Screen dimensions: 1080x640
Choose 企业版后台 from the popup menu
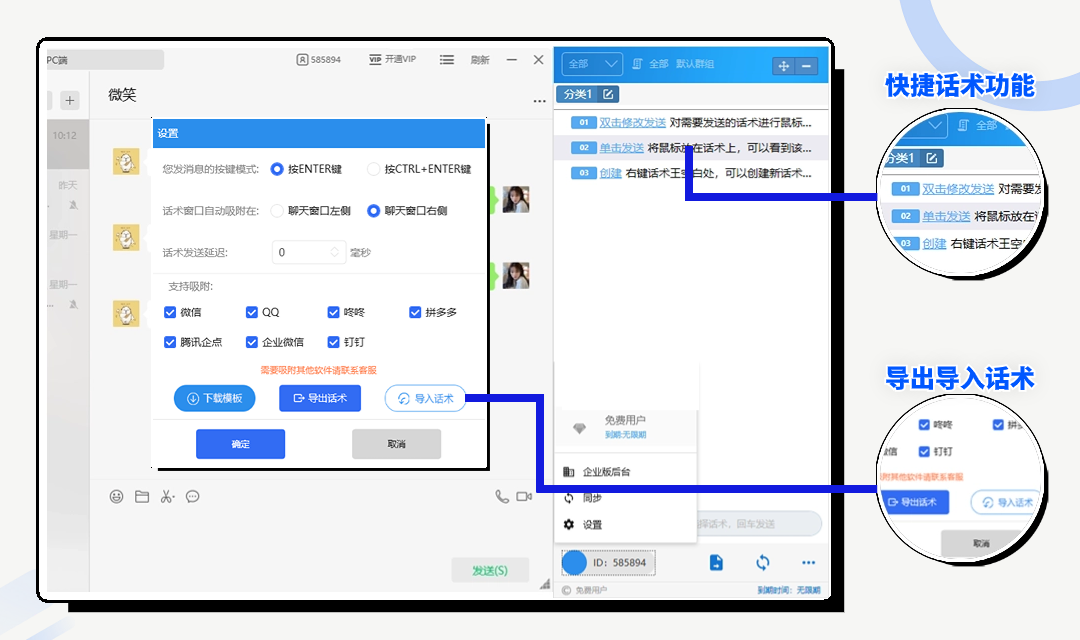tap(606, 472)
